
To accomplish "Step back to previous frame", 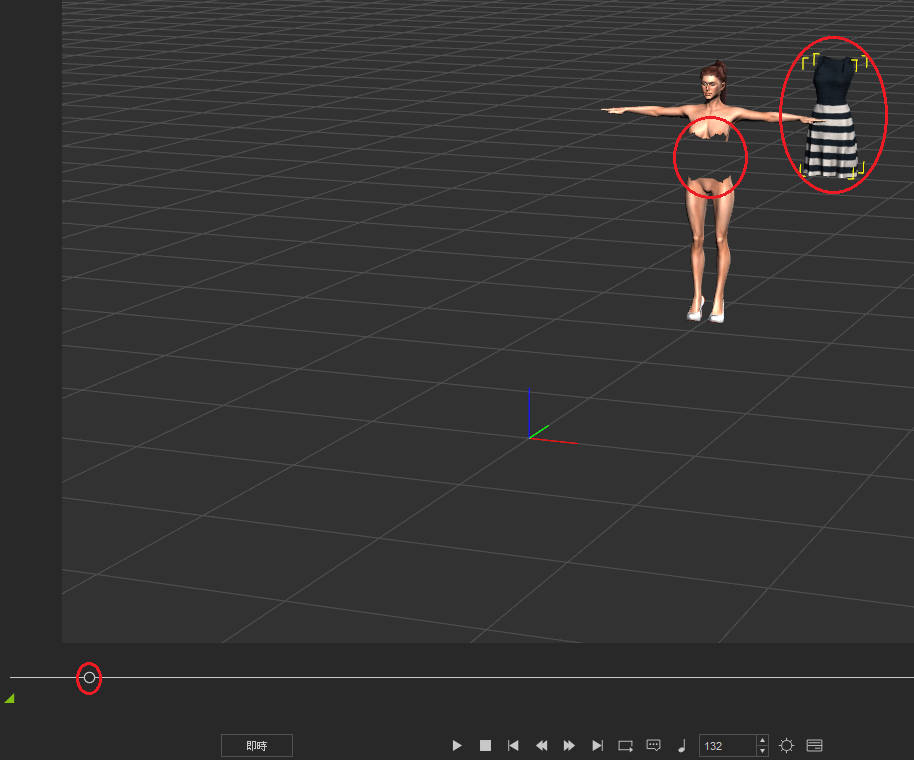I will pyautogui.click(x=542, y=745).
